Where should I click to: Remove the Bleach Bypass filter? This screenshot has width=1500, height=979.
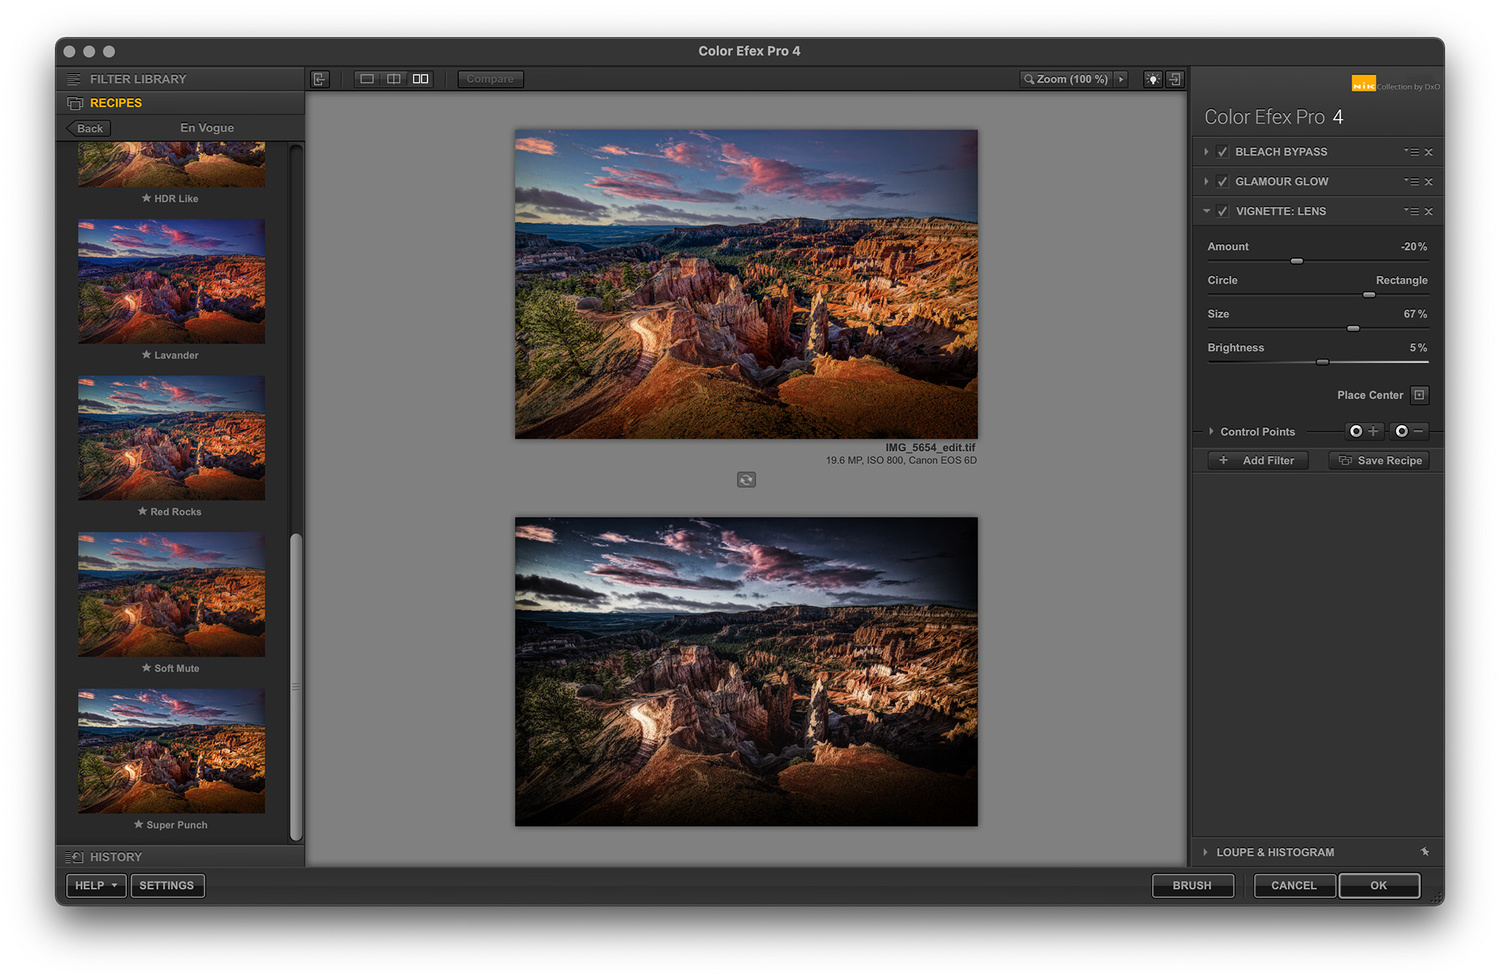pyautogui.click(x=1429, y=152)
